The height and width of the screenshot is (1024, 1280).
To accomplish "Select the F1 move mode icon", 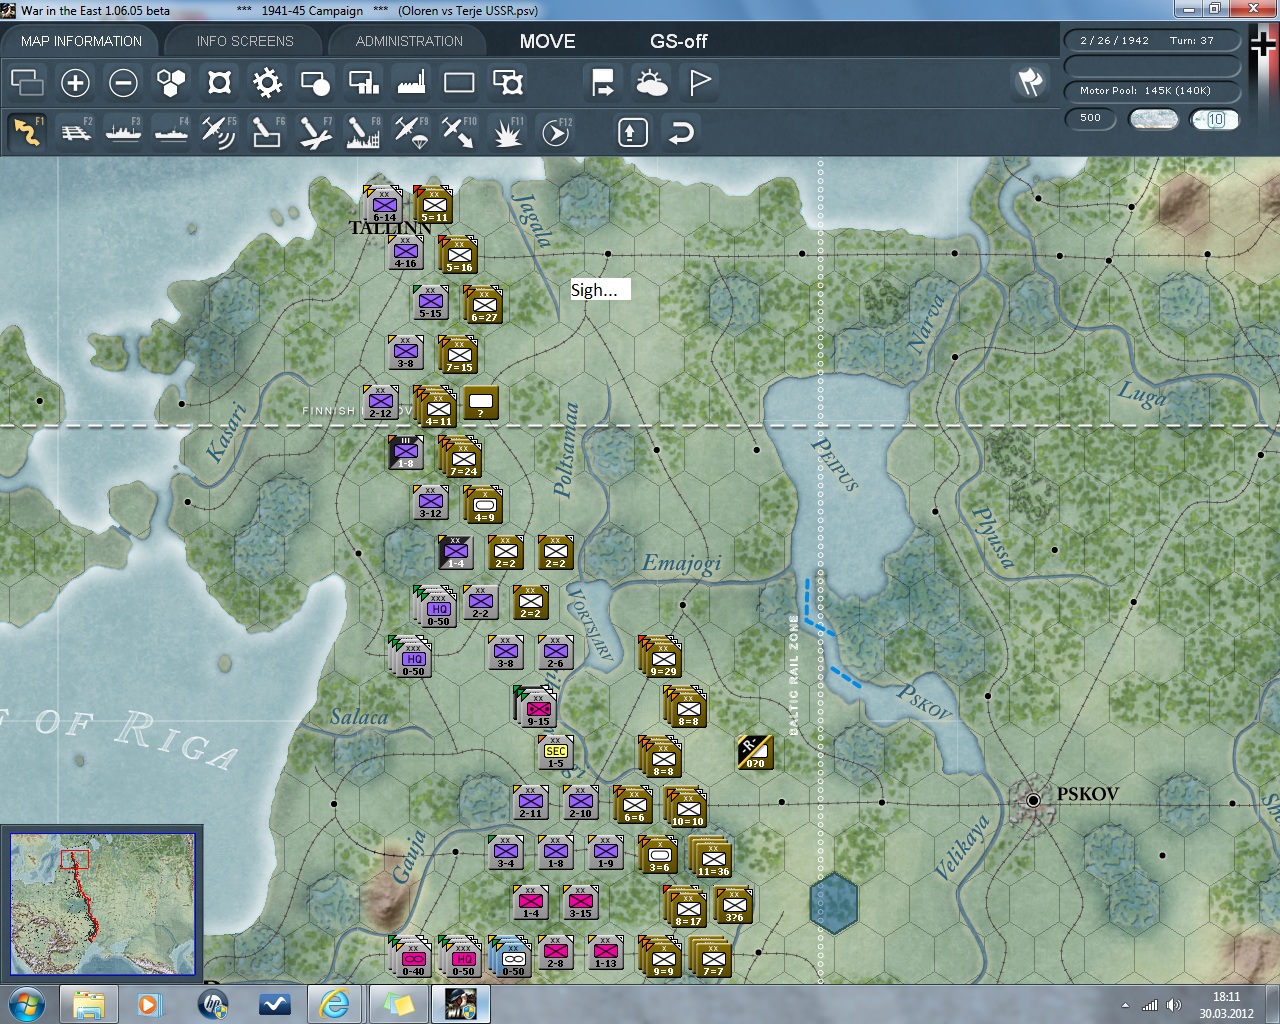I will pos(27,132).
